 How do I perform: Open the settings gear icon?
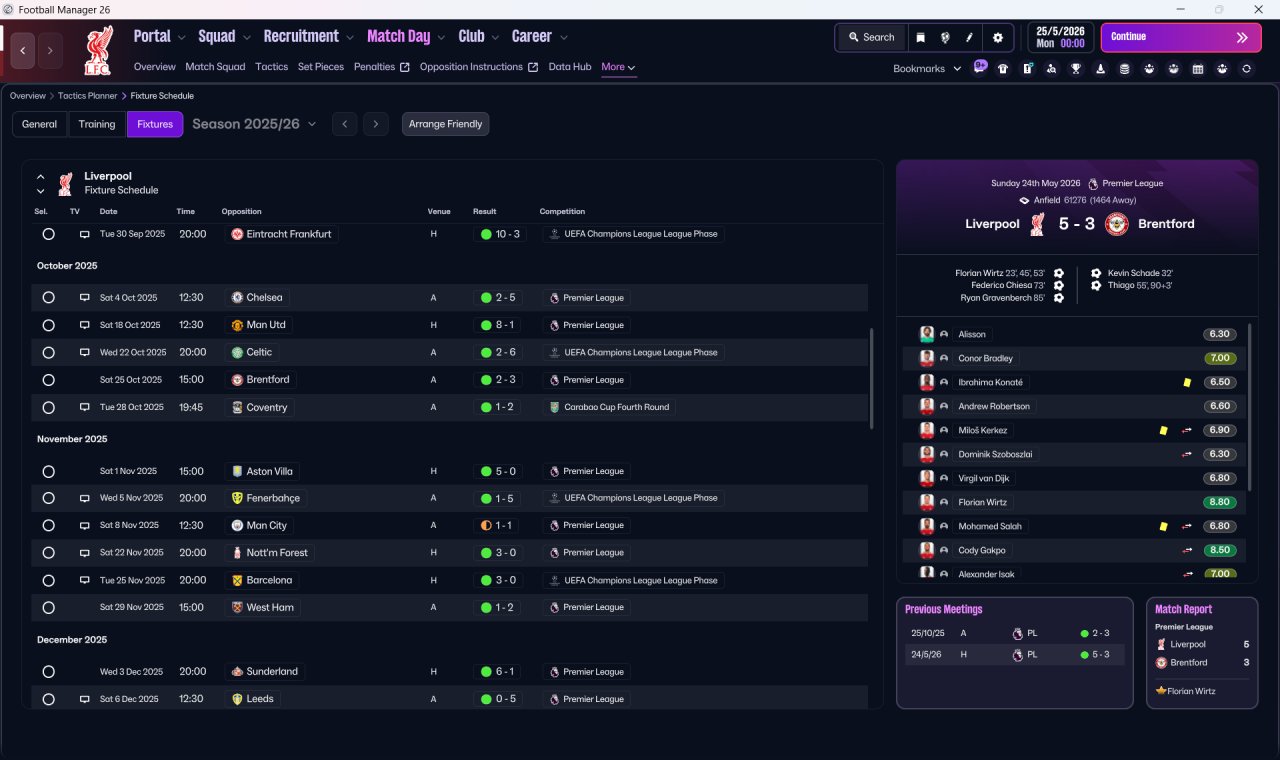[x=997, y=37]
